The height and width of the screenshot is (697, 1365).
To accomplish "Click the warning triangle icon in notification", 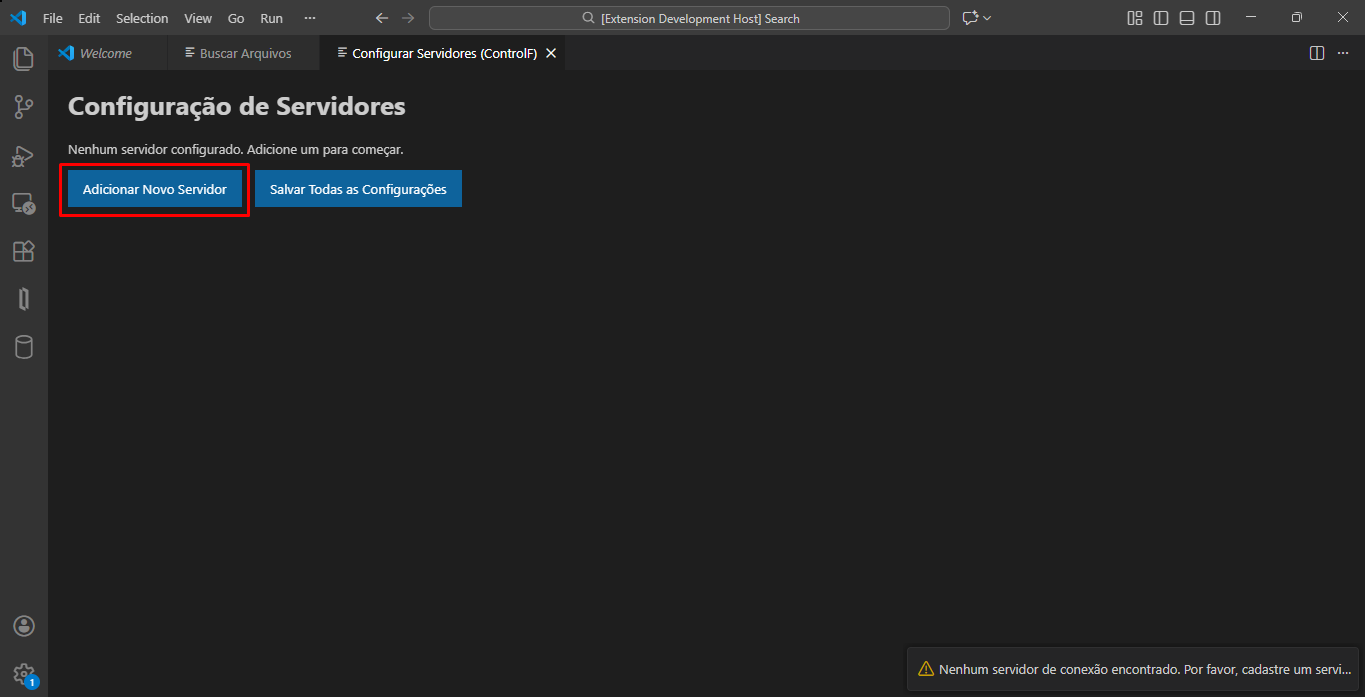I will click(x=926, y=669).
